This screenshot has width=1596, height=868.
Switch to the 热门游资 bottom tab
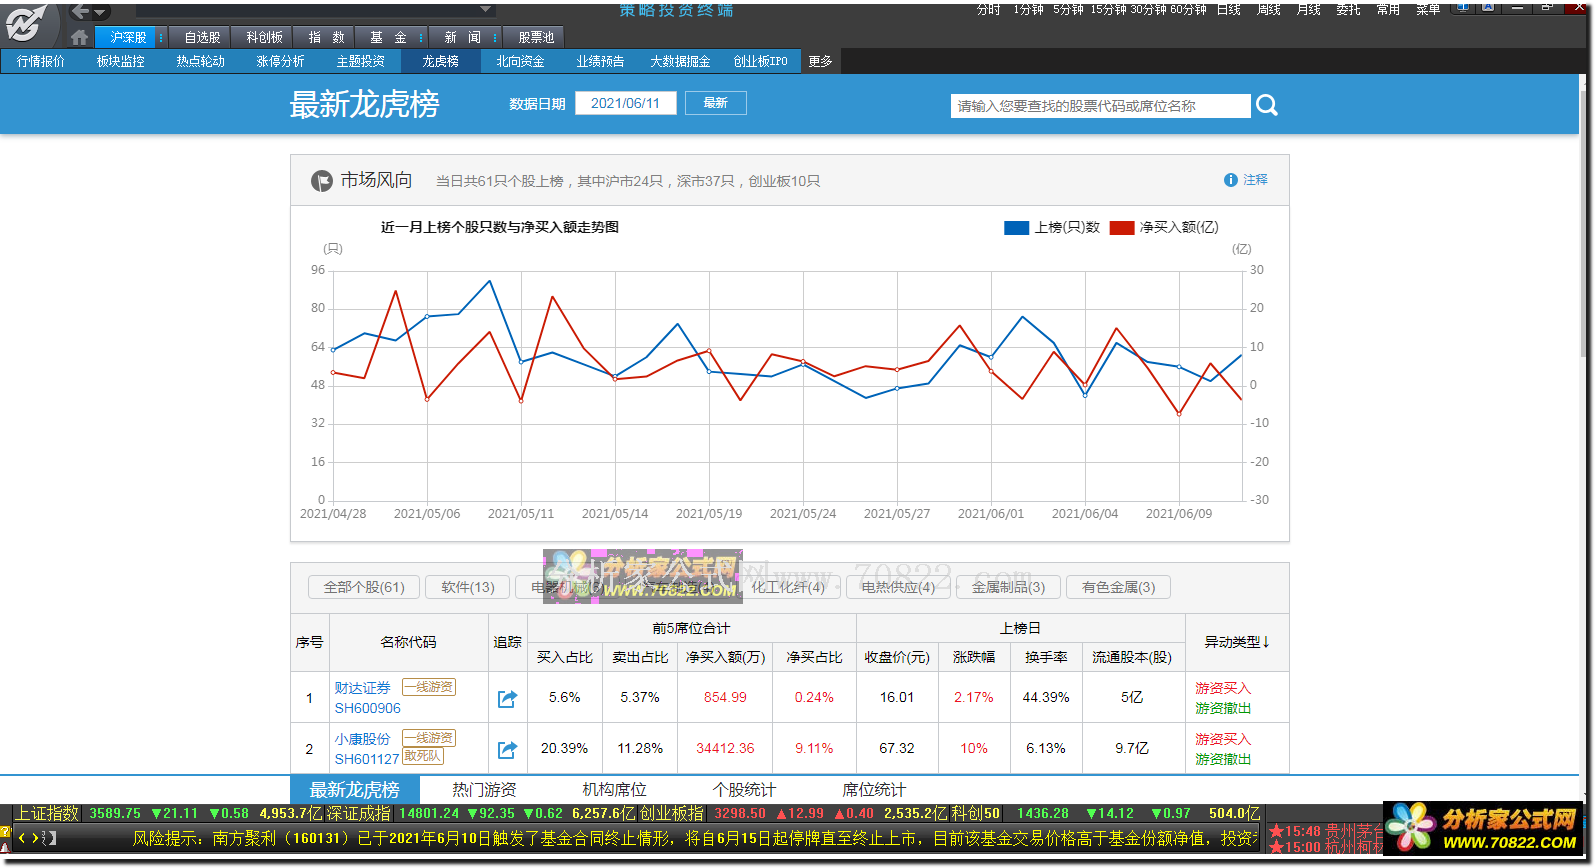(x=484, y=790)
